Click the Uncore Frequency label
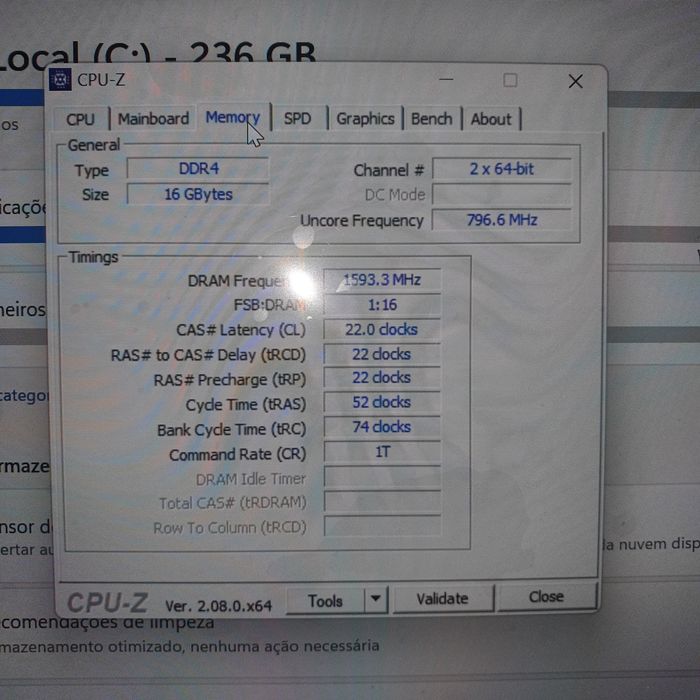 click(x=362, y=221)
